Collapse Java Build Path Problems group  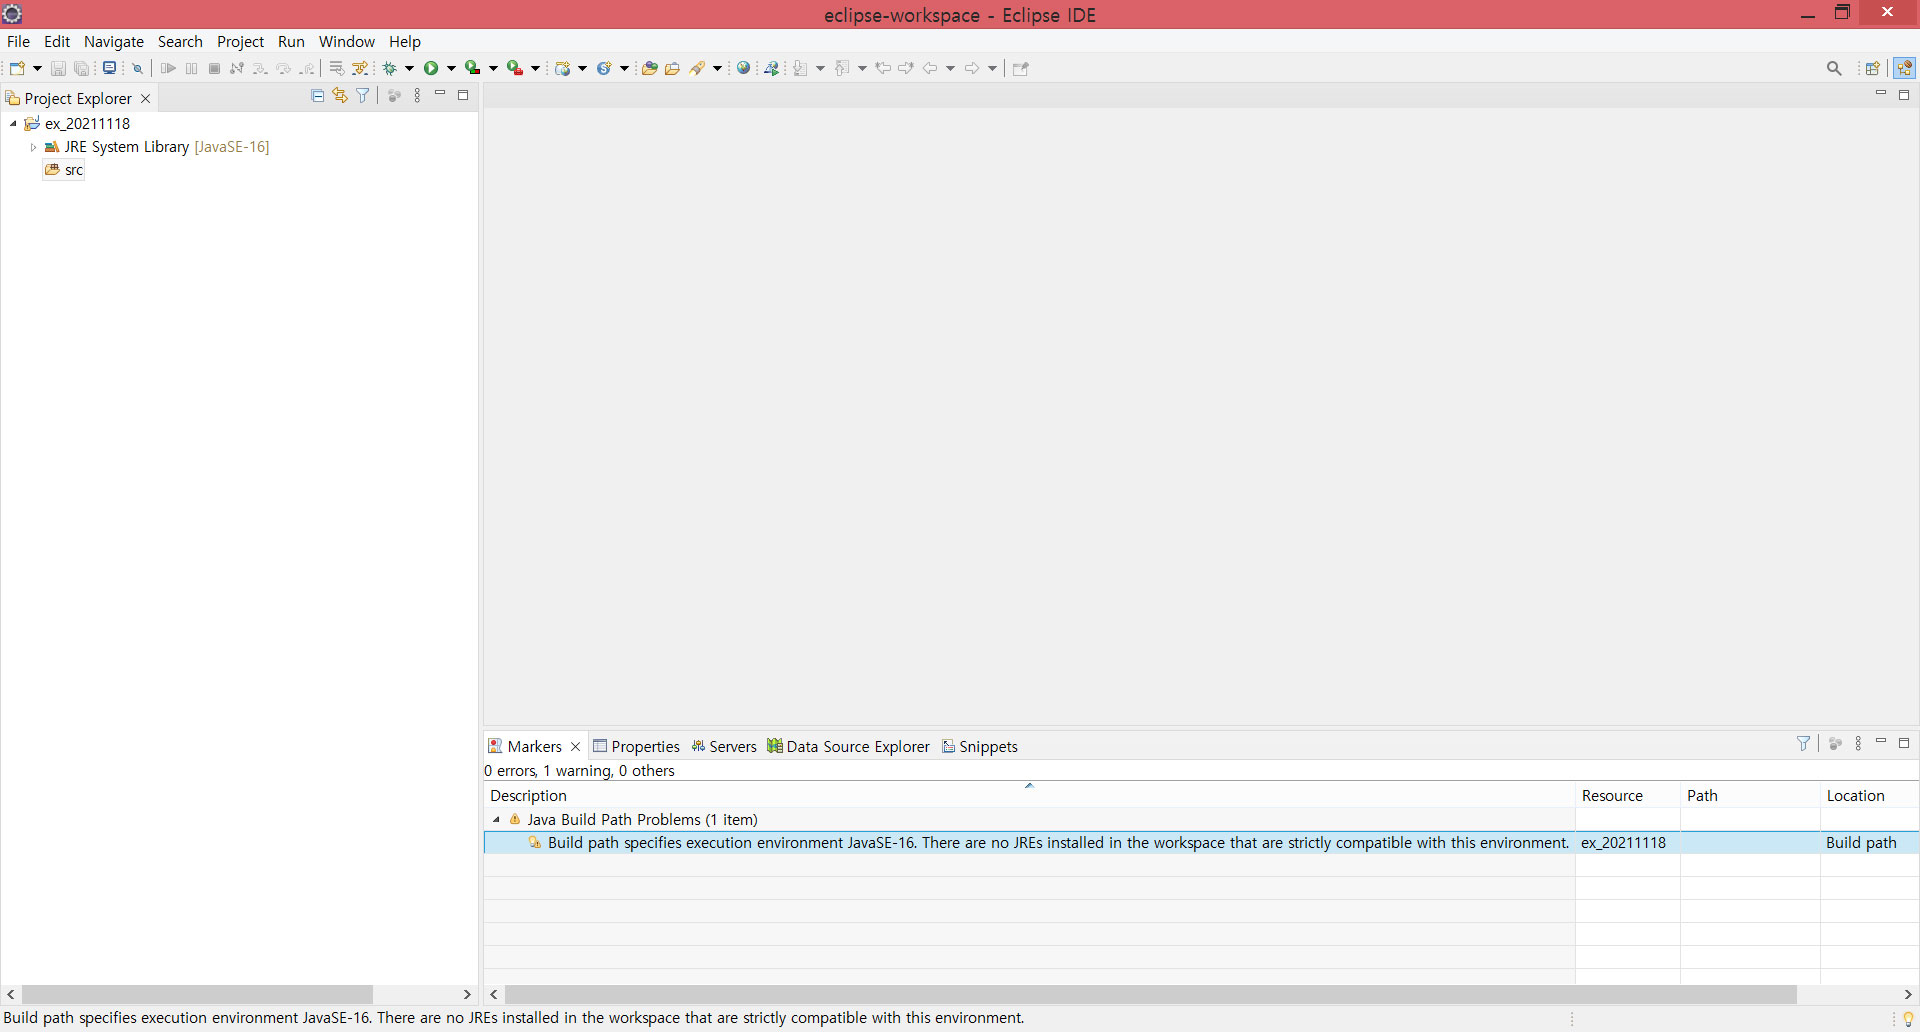point(496,819)
